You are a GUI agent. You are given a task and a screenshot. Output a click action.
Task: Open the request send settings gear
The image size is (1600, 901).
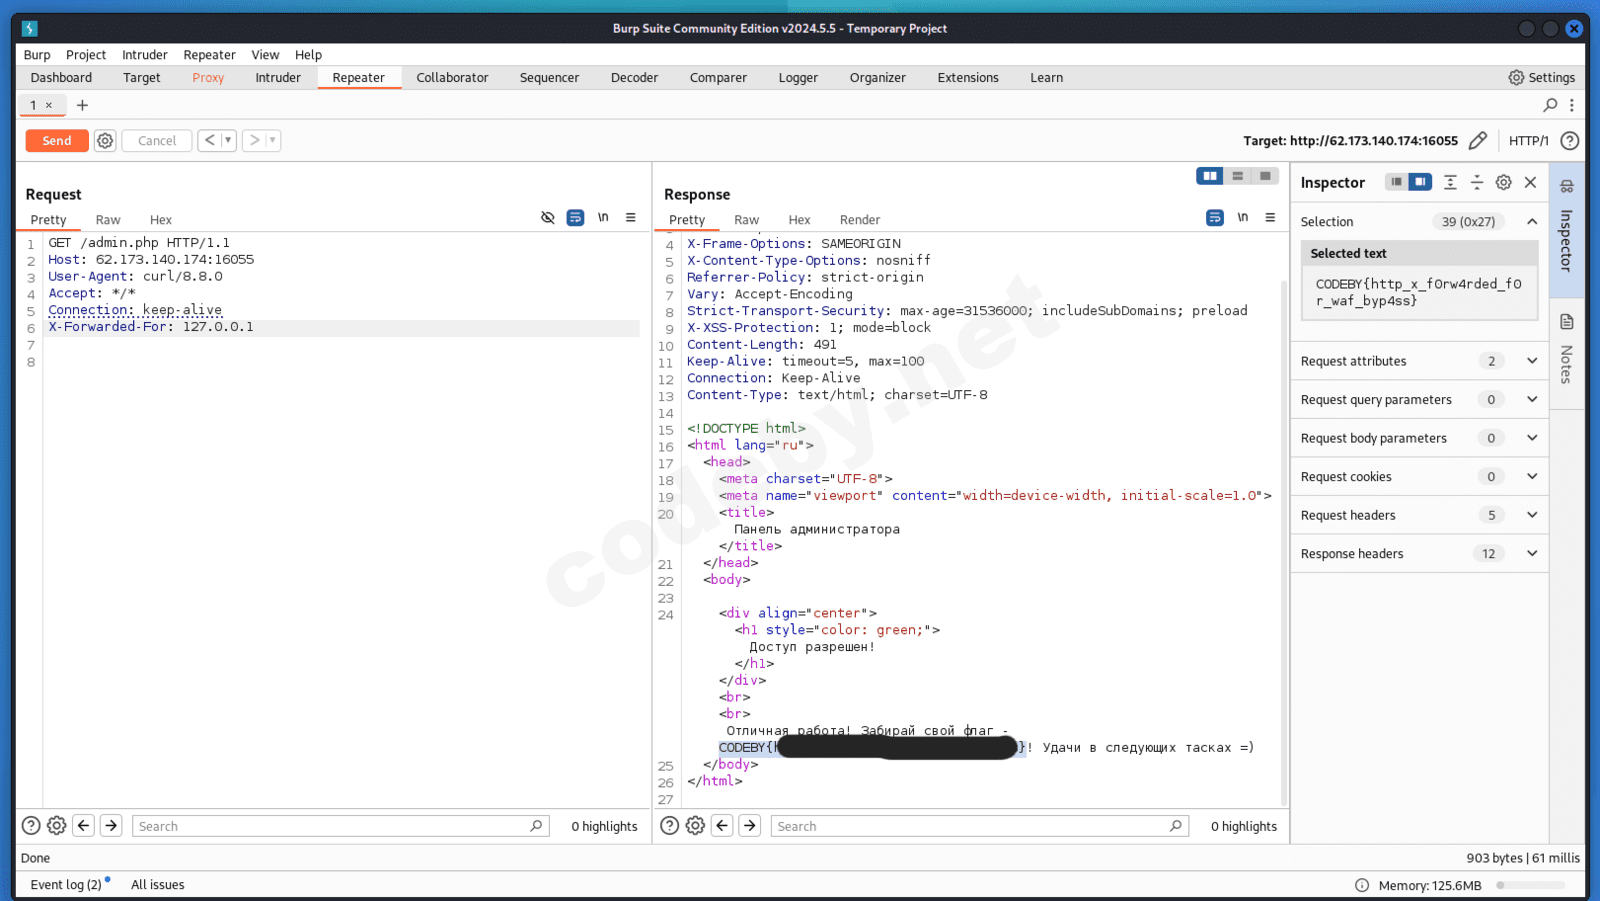click(x=105, y=141)
